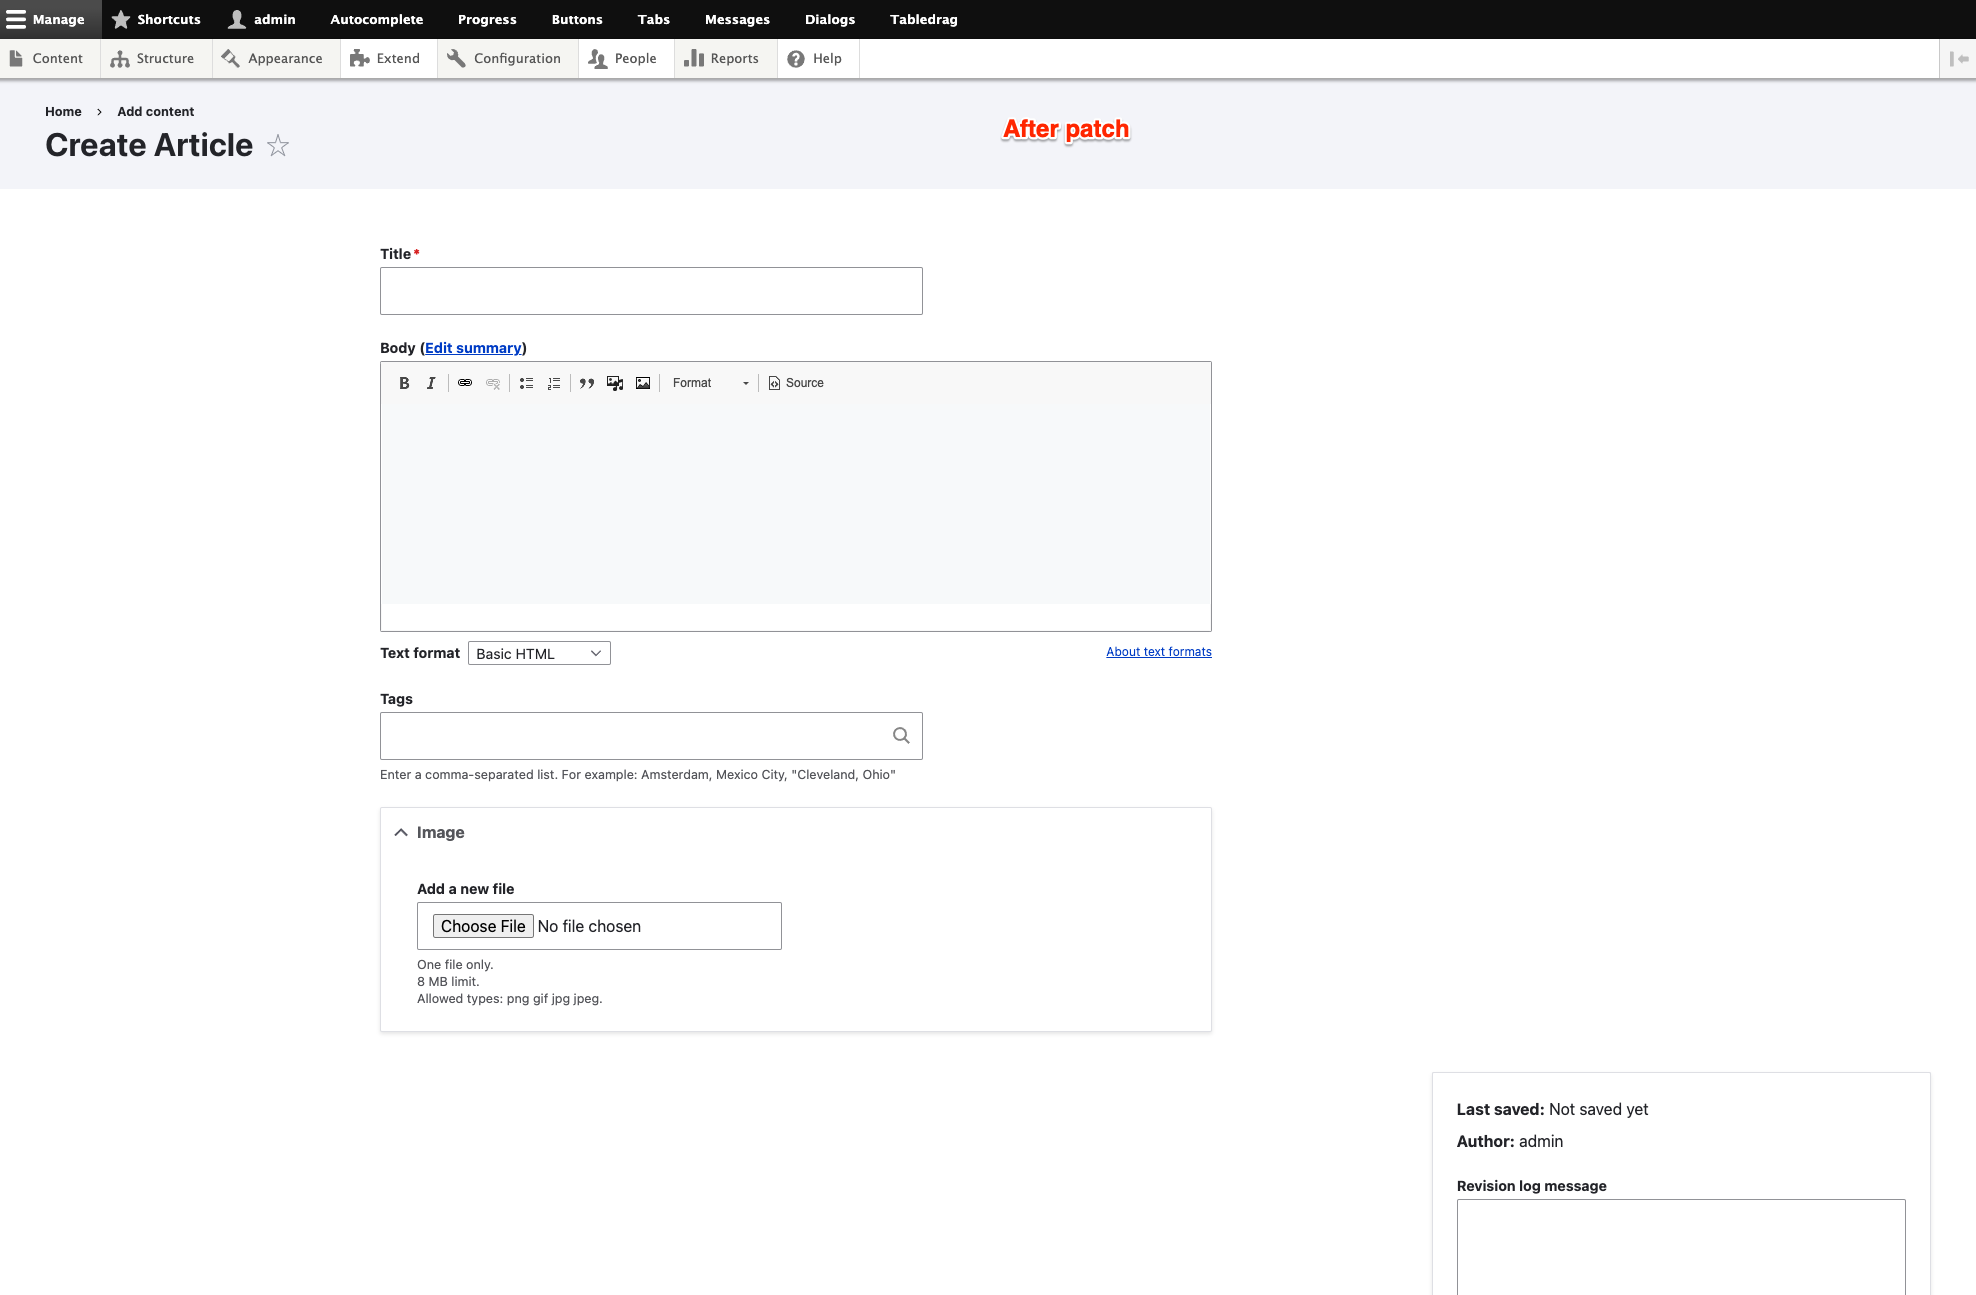
Task: Open the Structure admin menu
Action: 154,58
